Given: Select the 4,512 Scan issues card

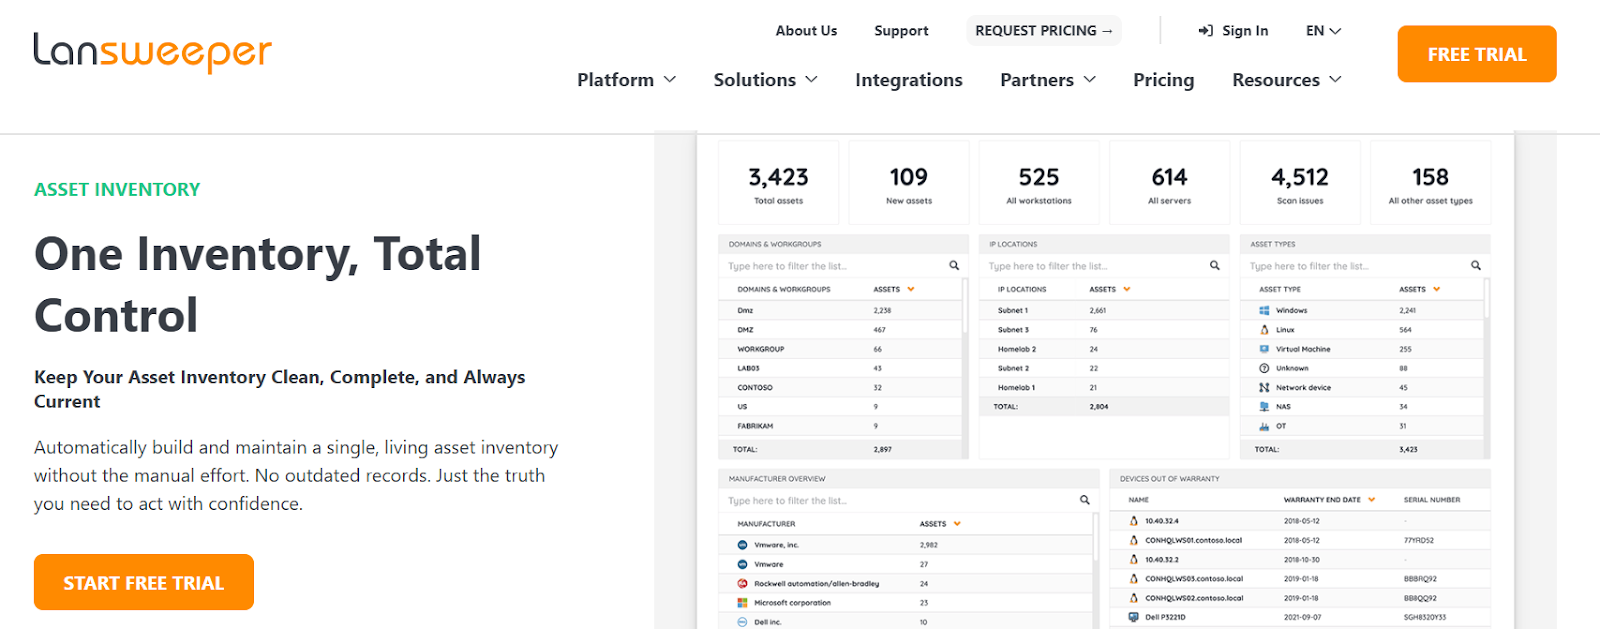Looking at the screenshot, I should point(1300,183).
